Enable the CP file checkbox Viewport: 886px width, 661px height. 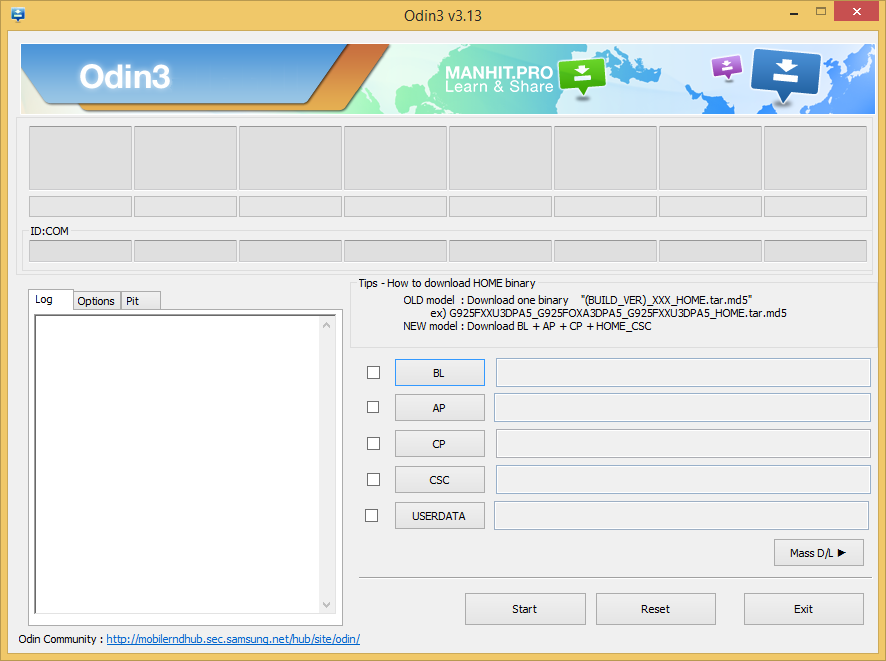tap(373, 443)
